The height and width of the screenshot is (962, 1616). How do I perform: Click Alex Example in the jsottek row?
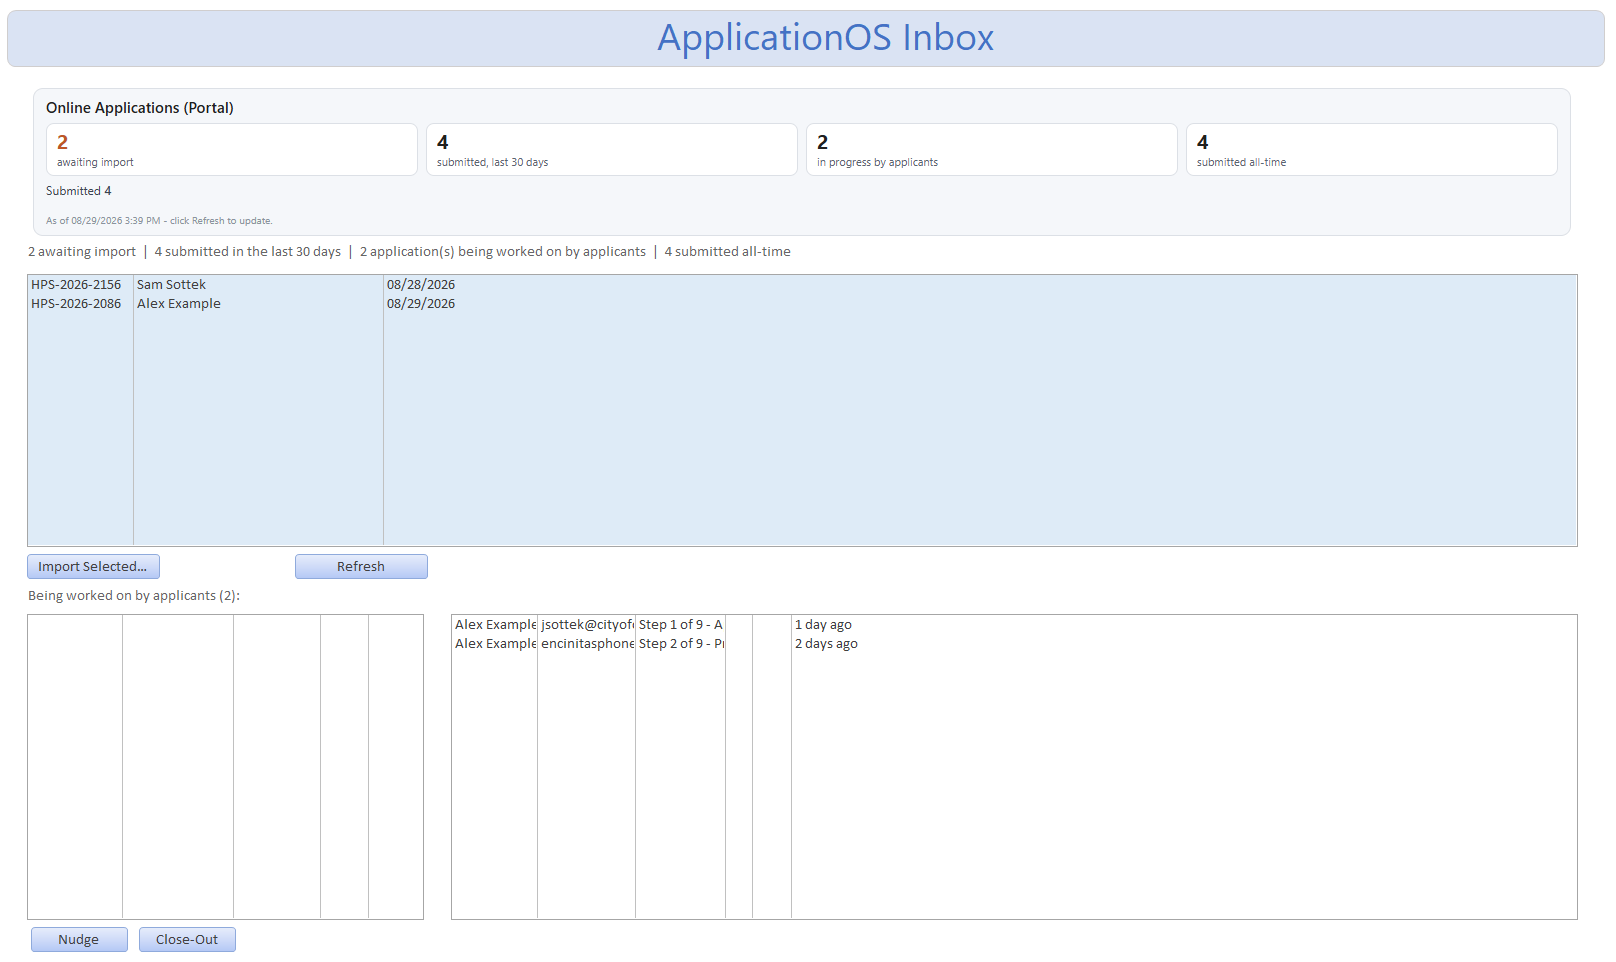[495, 625]
